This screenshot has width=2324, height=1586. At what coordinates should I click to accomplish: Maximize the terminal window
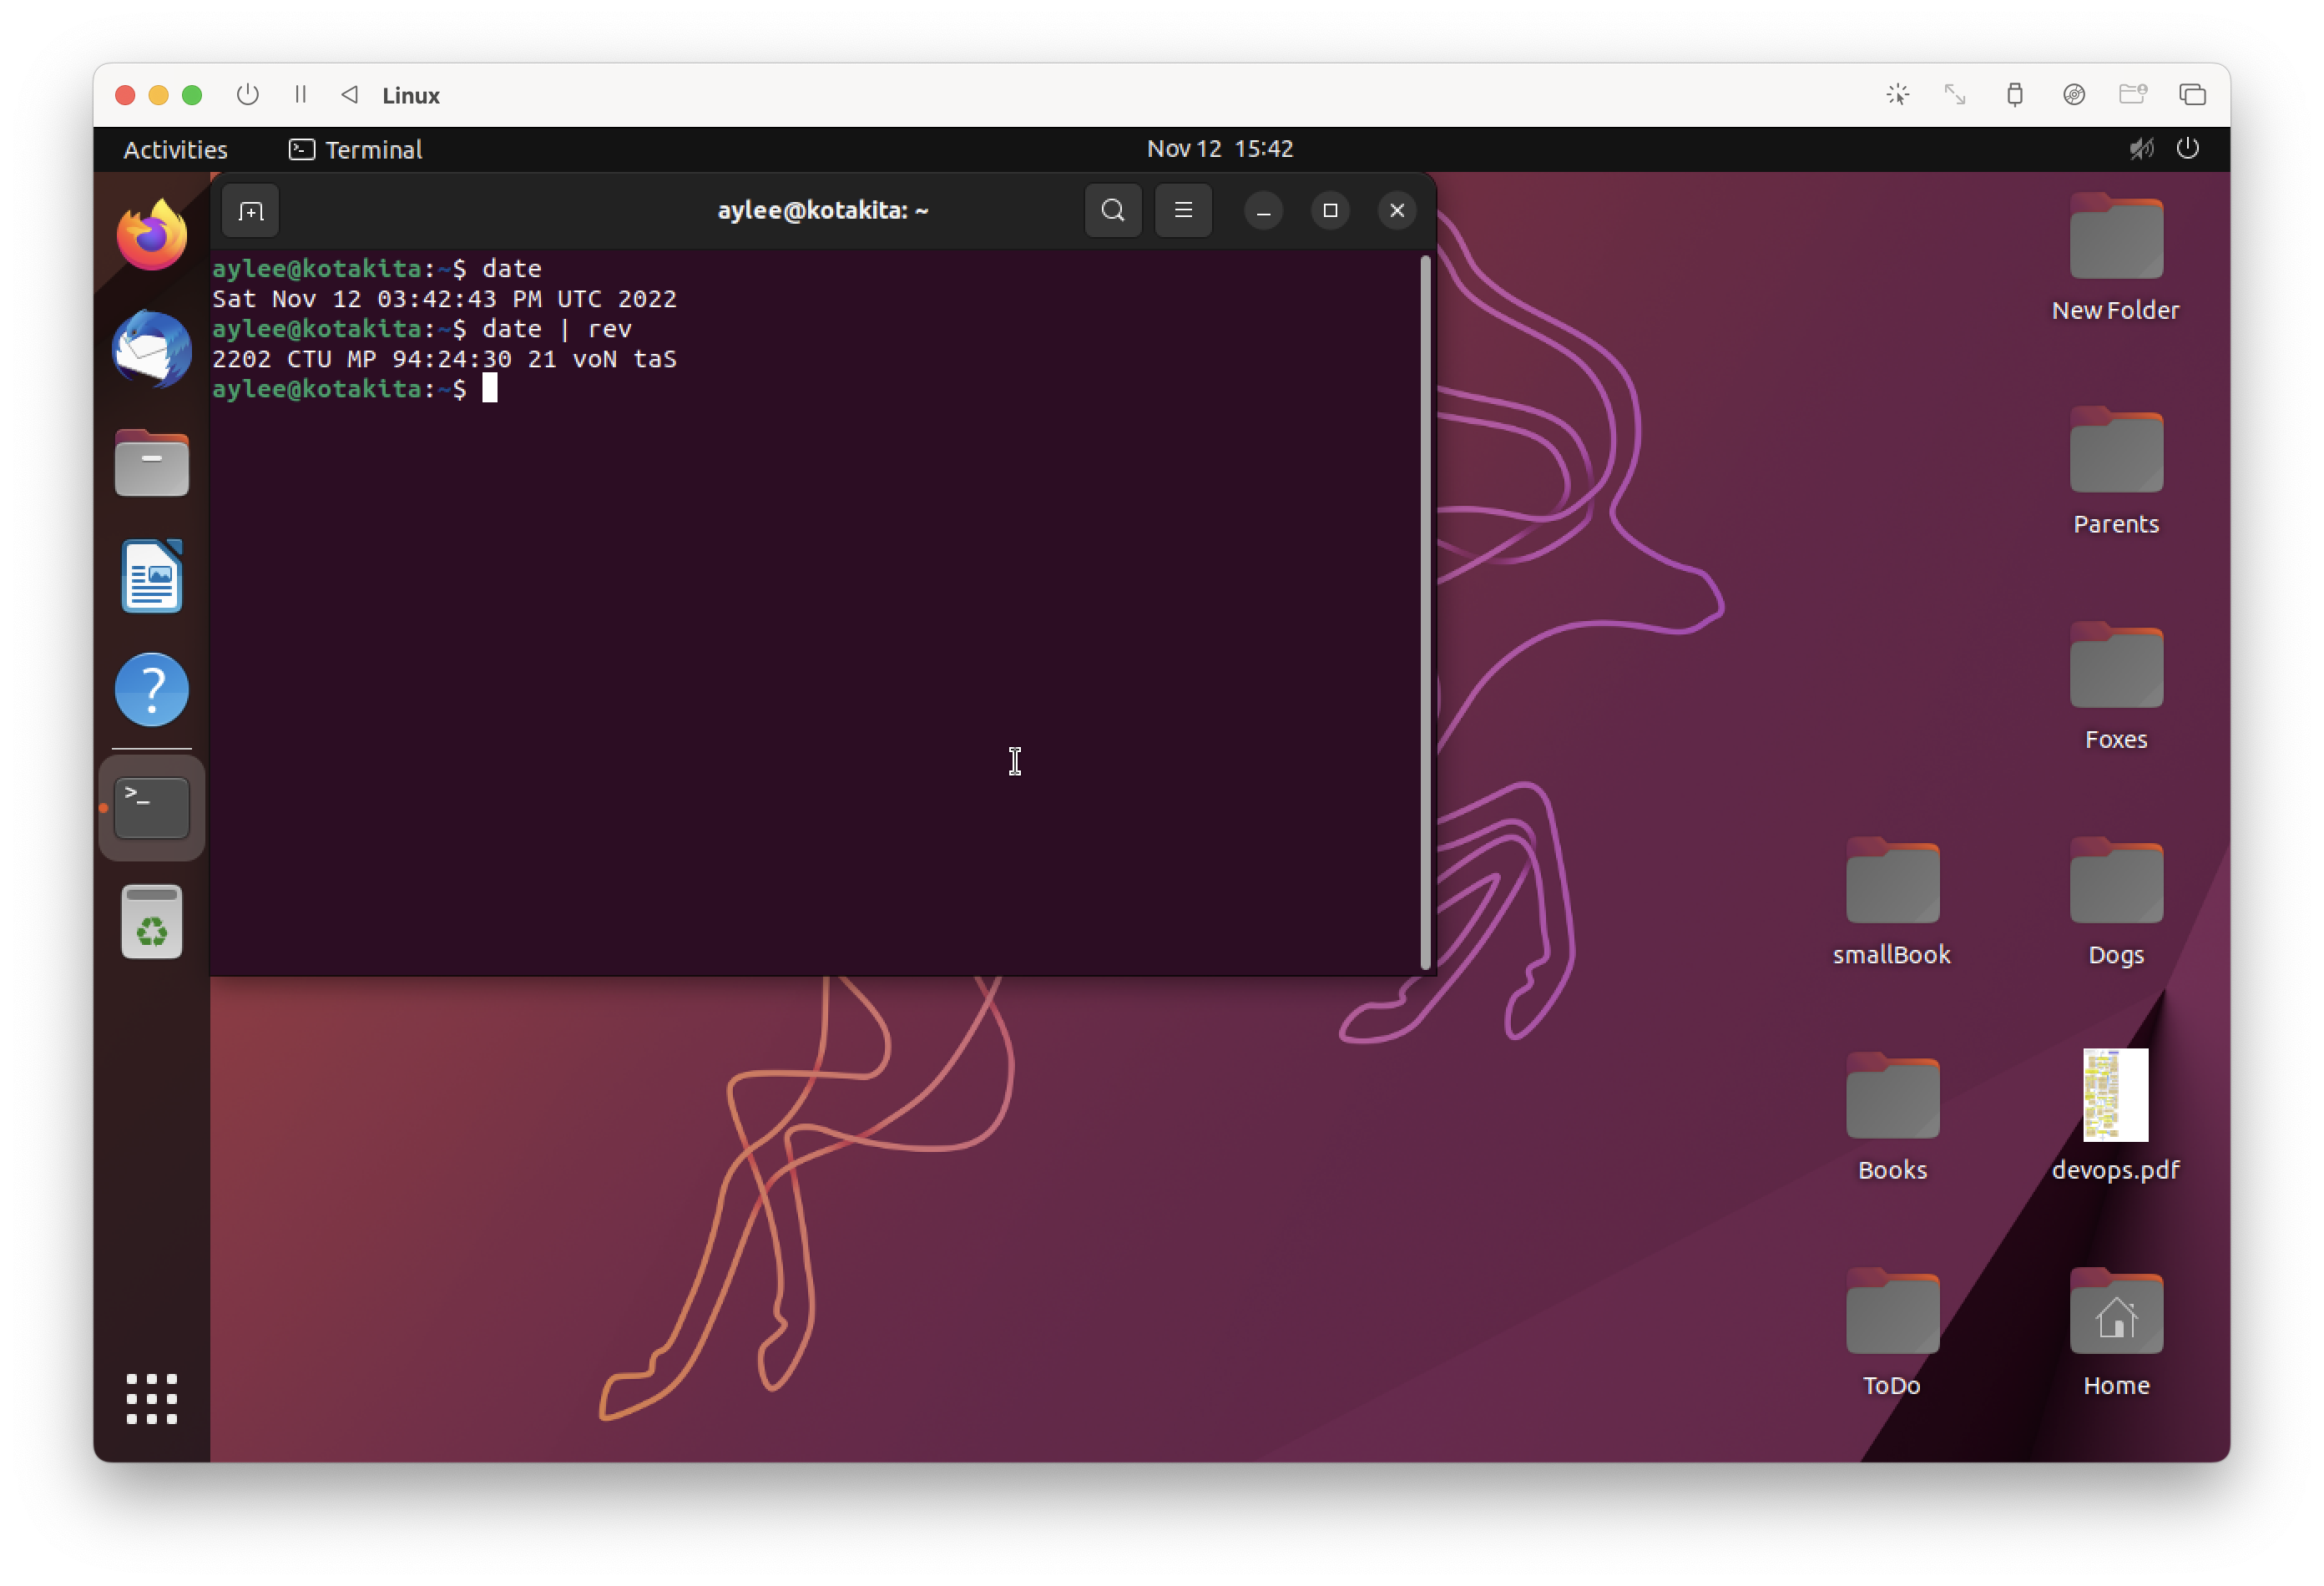[1330, 211]
